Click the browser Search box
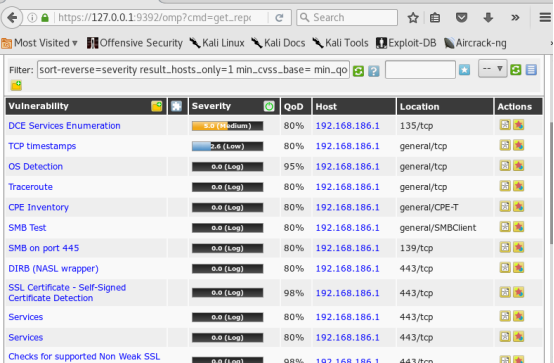The image size is (554, 363). 347,17
